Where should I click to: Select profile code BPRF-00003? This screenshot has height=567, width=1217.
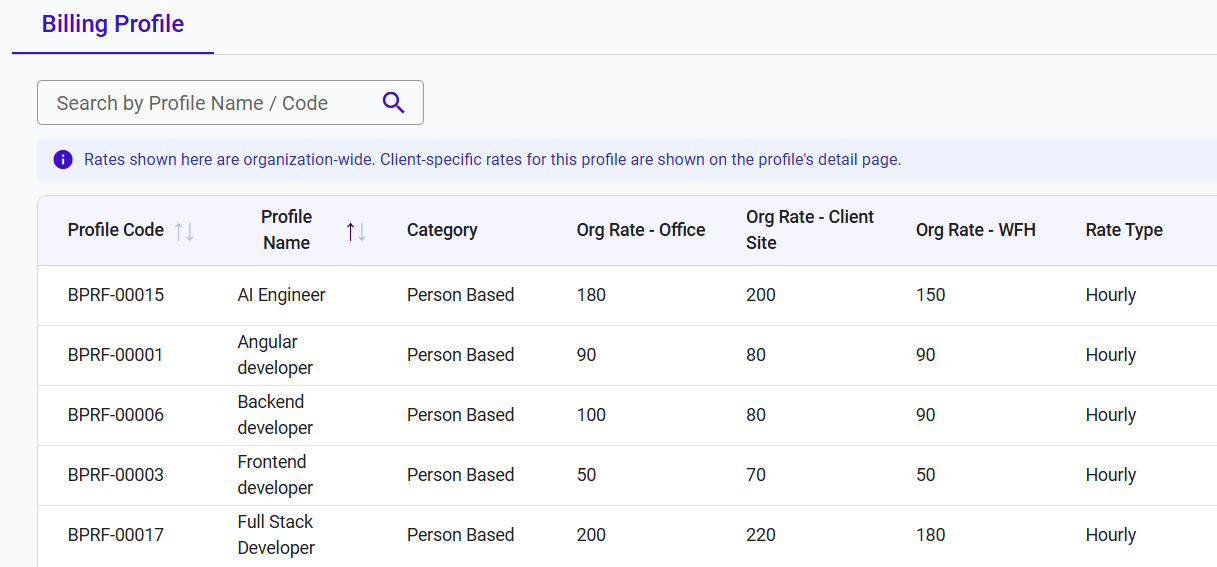click(116, 475)
